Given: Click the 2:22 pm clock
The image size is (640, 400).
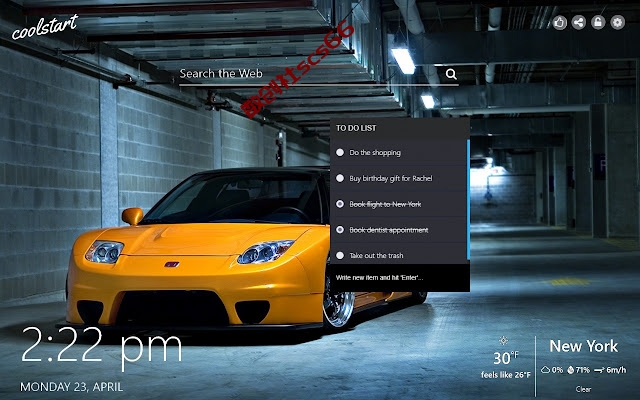Looking at the screenshot, I should point(102,346).
